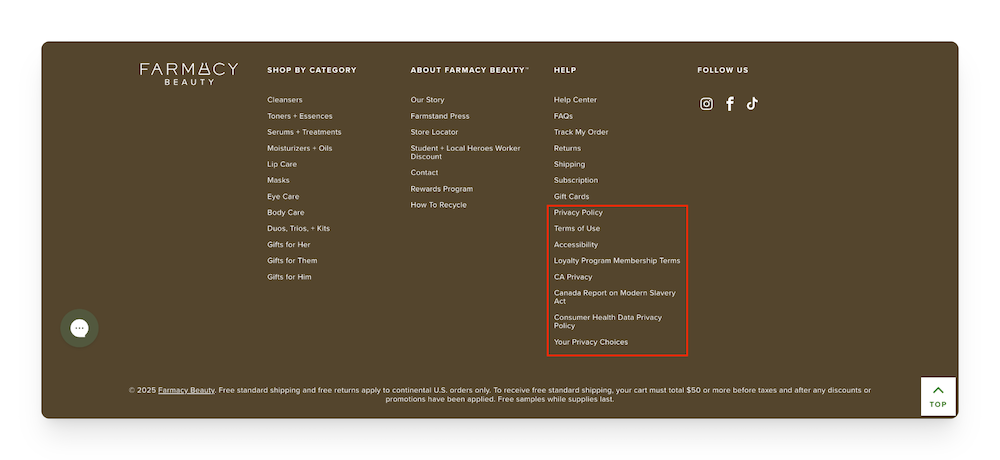View Gifts for Him

point(290,277)
